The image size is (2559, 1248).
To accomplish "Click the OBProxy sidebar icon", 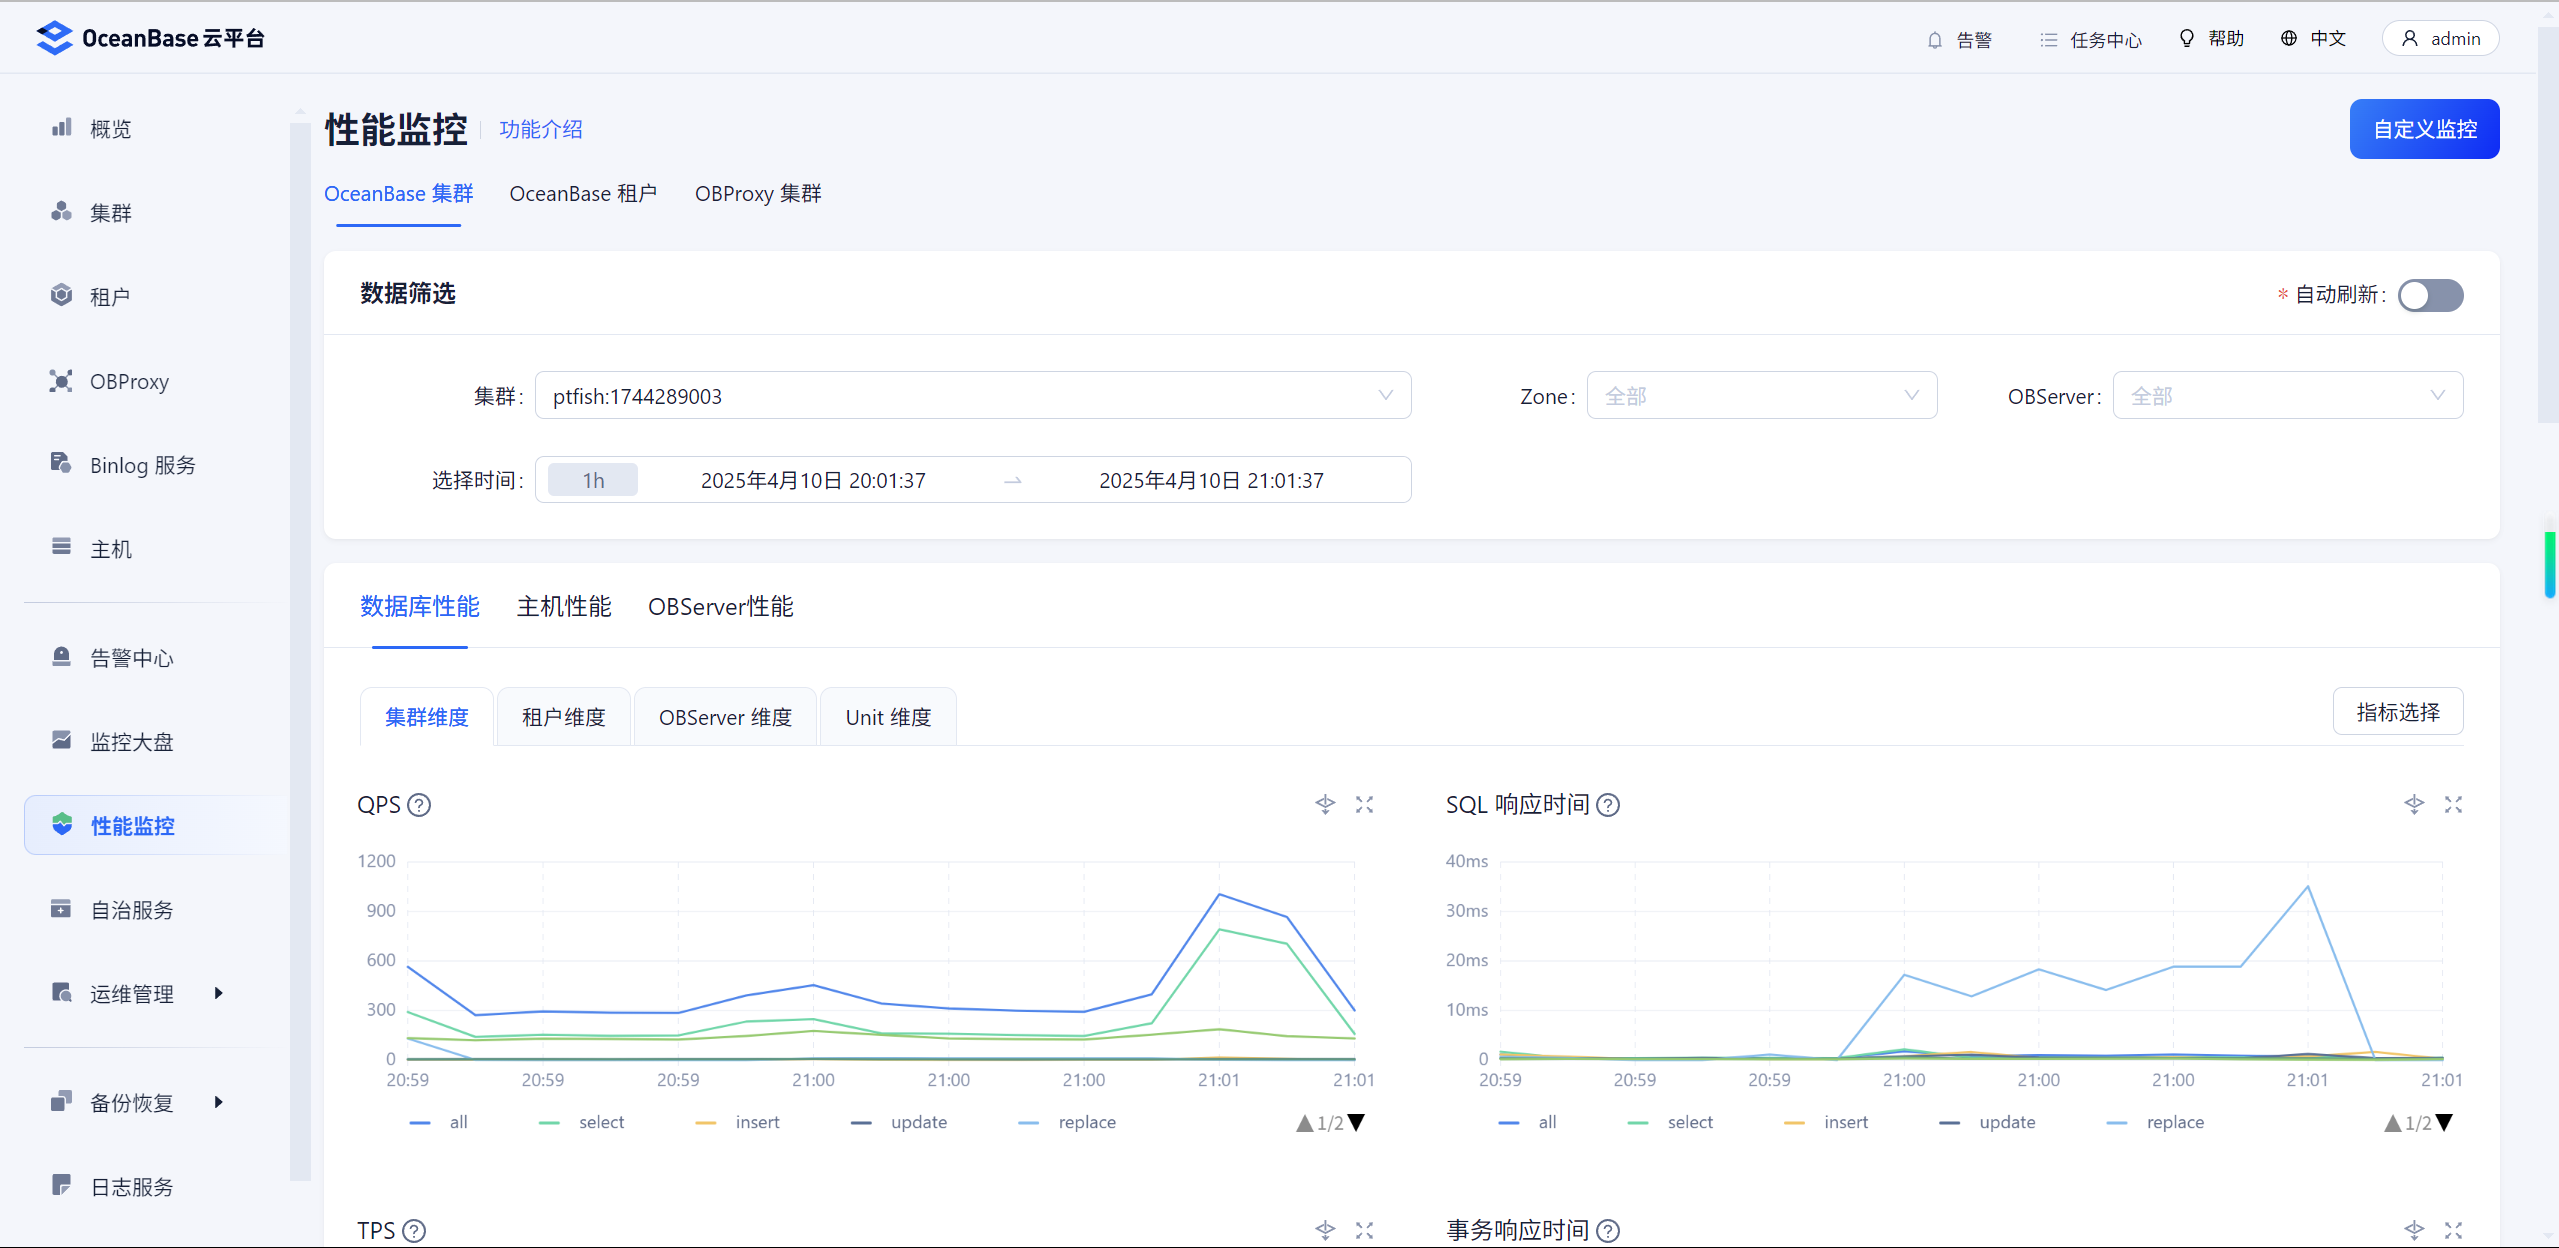I will coord(62,381).
